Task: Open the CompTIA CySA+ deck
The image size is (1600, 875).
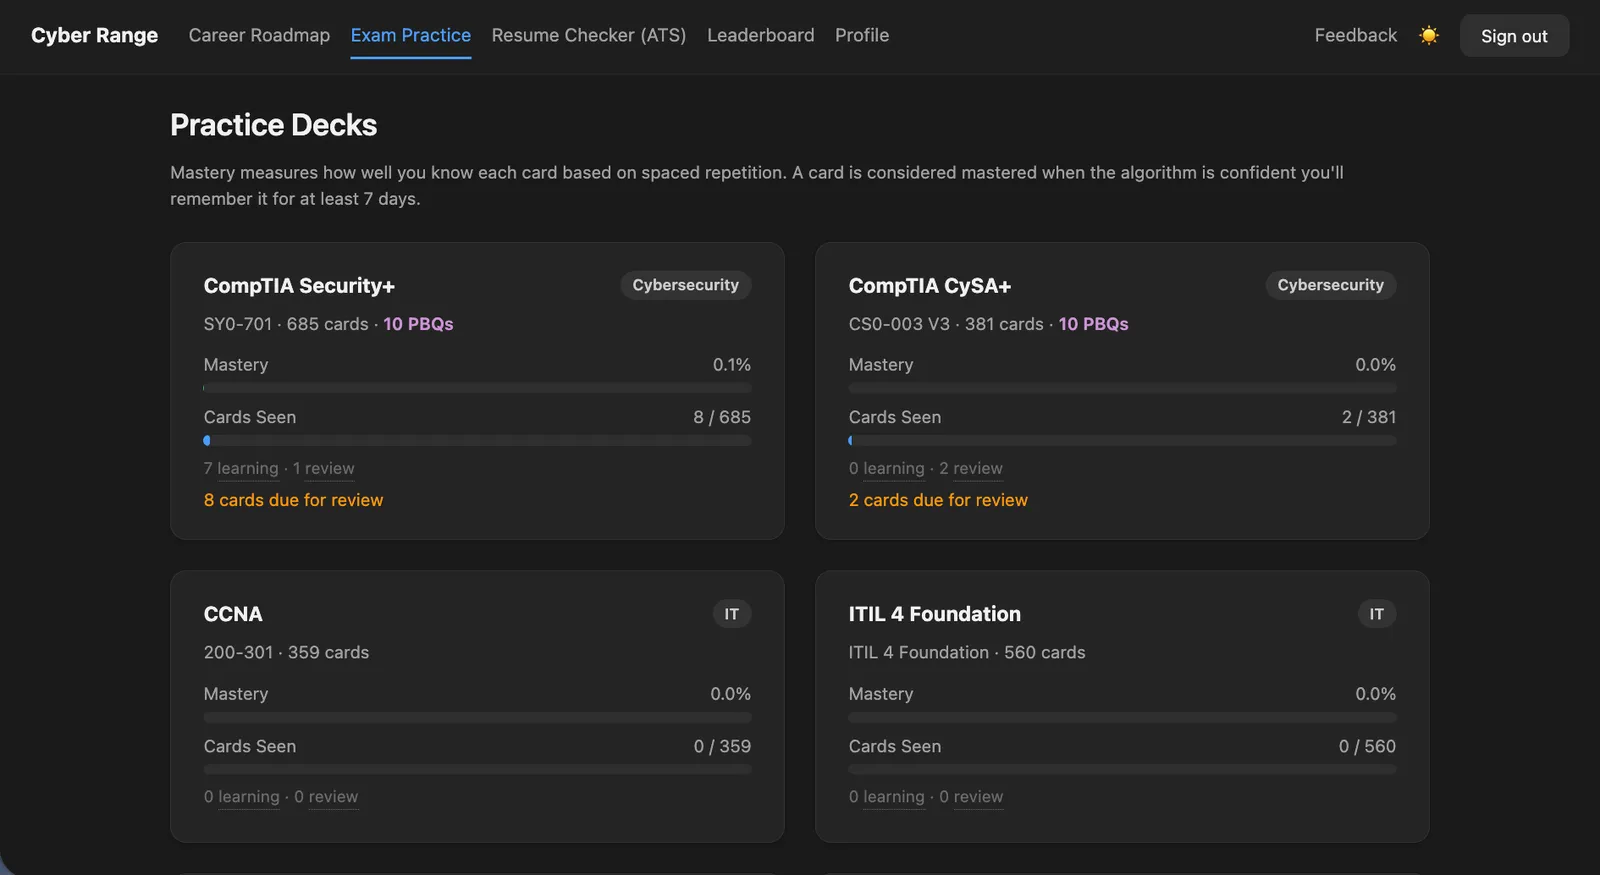Action: 1122,391
